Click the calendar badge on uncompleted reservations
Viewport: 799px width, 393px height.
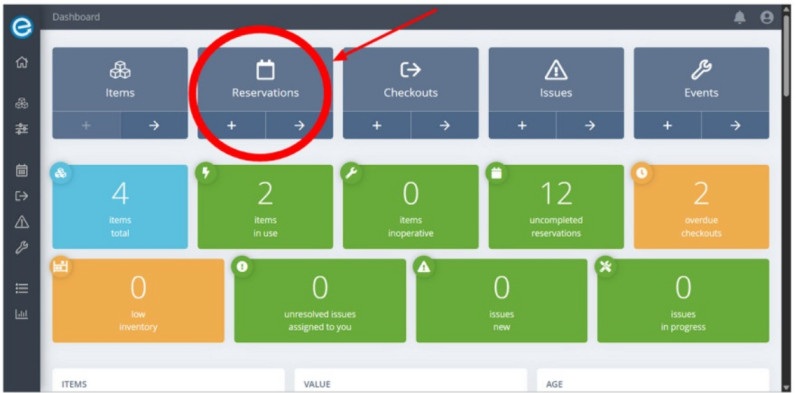497,173
